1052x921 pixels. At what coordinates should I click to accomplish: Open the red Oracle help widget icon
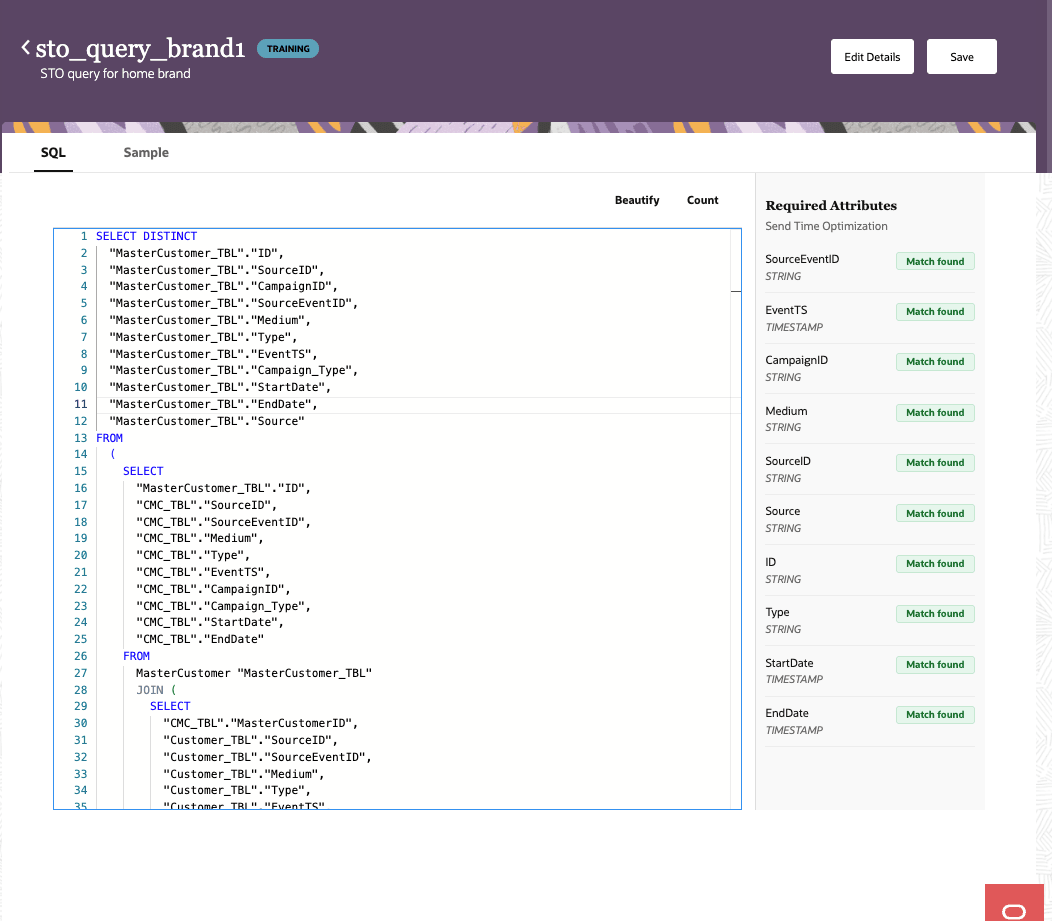[1014, 903]
